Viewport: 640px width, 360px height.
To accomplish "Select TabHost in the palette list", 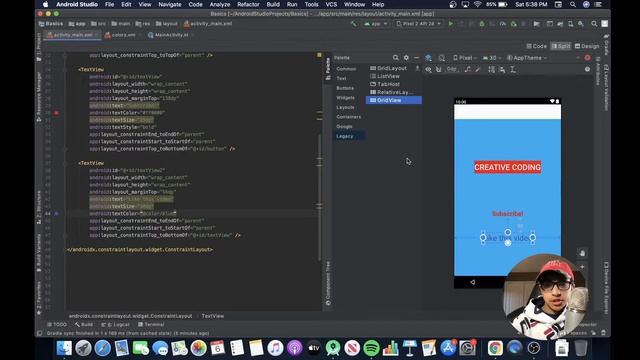I will (x=388, y=84).
